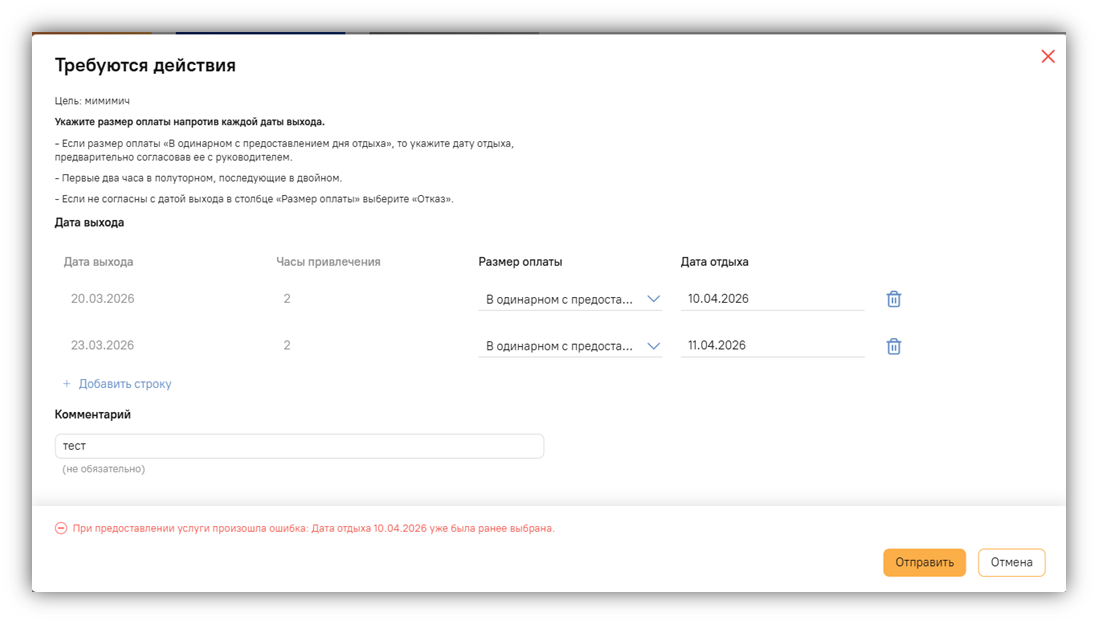Viewport: 1098px width, 624px height.
Task: Click the red error icon beside the error message
Action: tap(61, 528)
